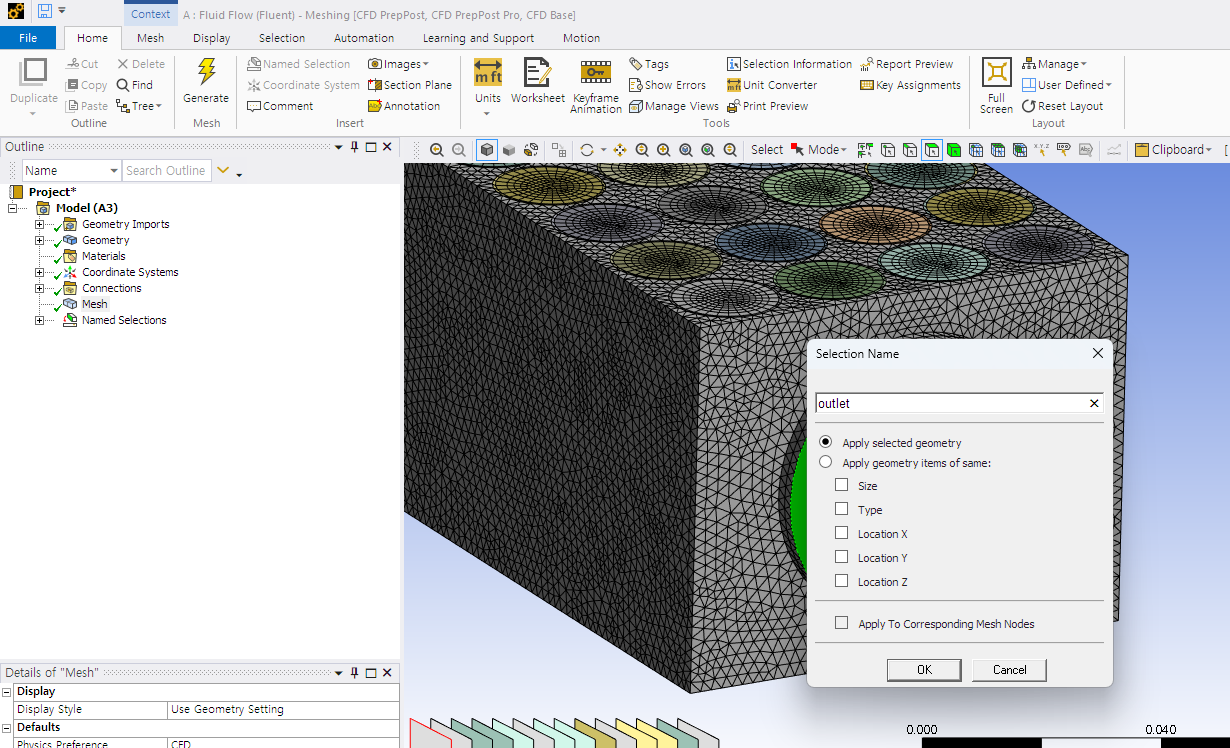Switch to the Display ribbon tab
This screenshot has width=1230, height=748.
point(211,38)
